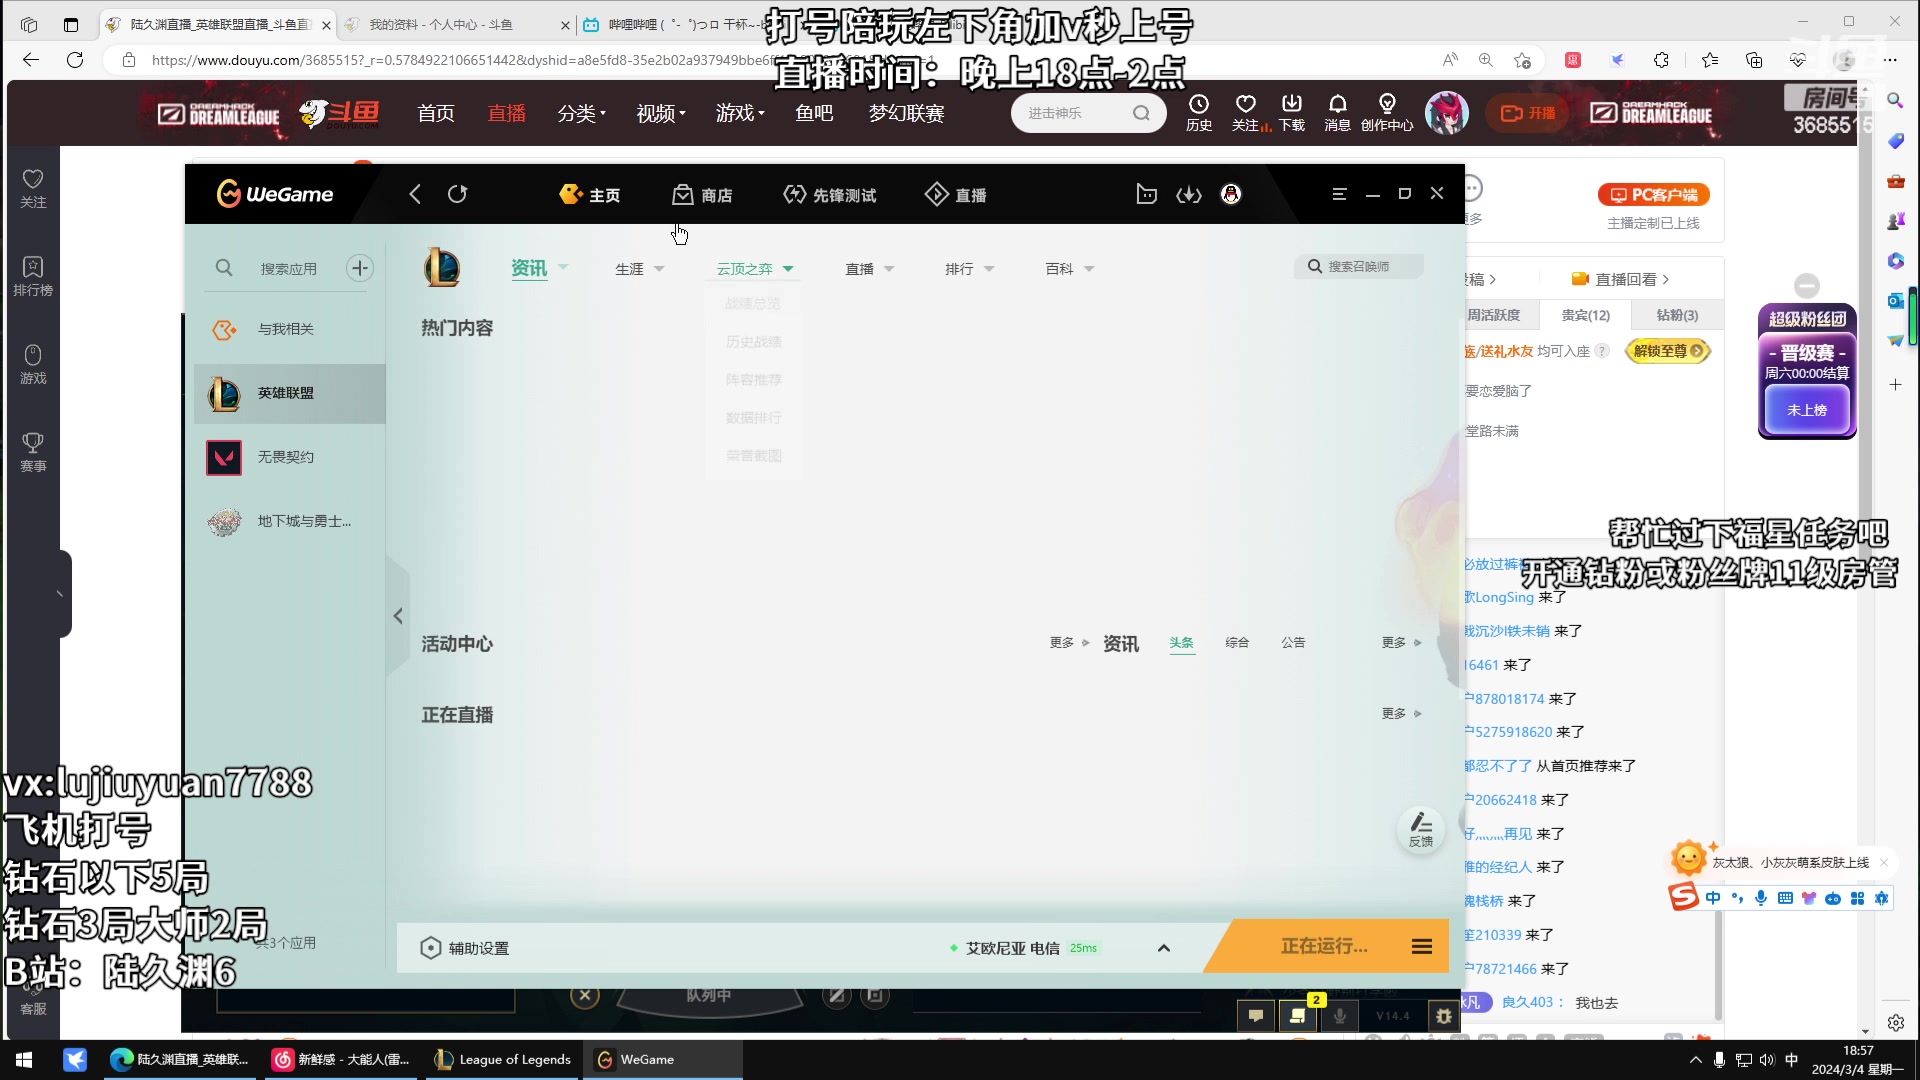Add an application with plus icon

click(x=360, y=267)
